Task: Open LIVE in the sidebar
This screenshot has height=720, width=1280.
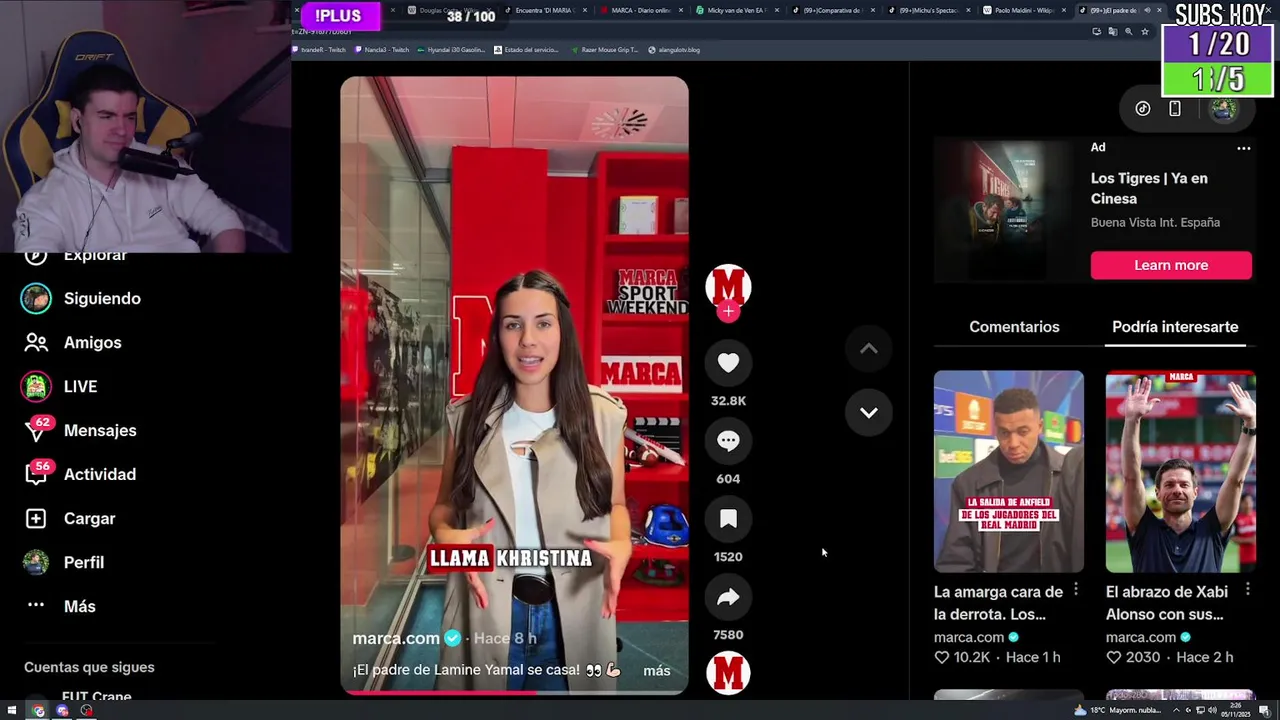Action: coord(60,386)
